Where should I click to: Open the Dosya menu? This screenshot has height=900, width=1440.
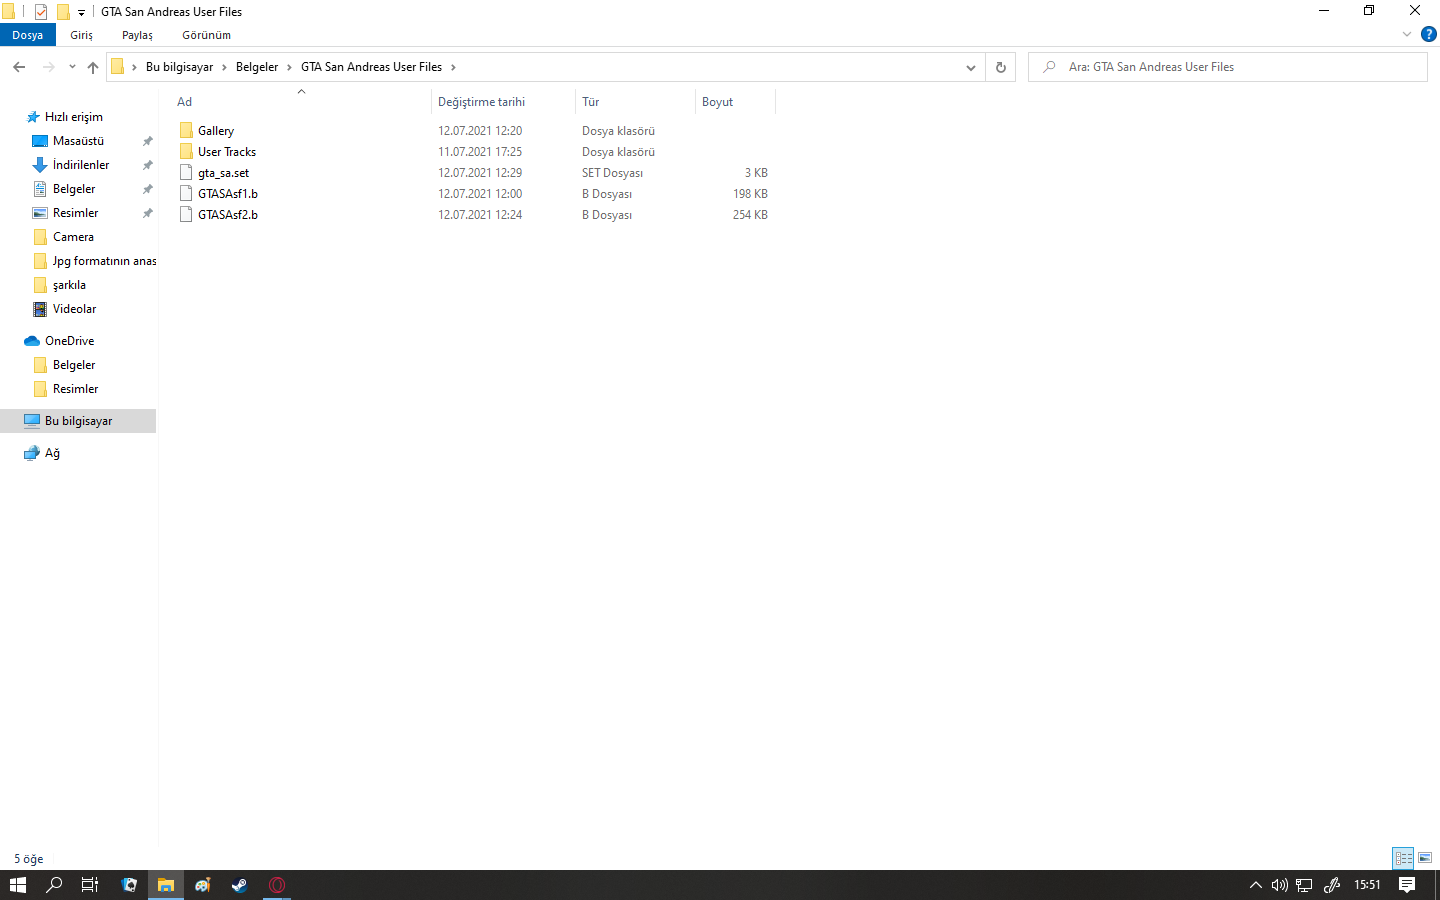28,35
